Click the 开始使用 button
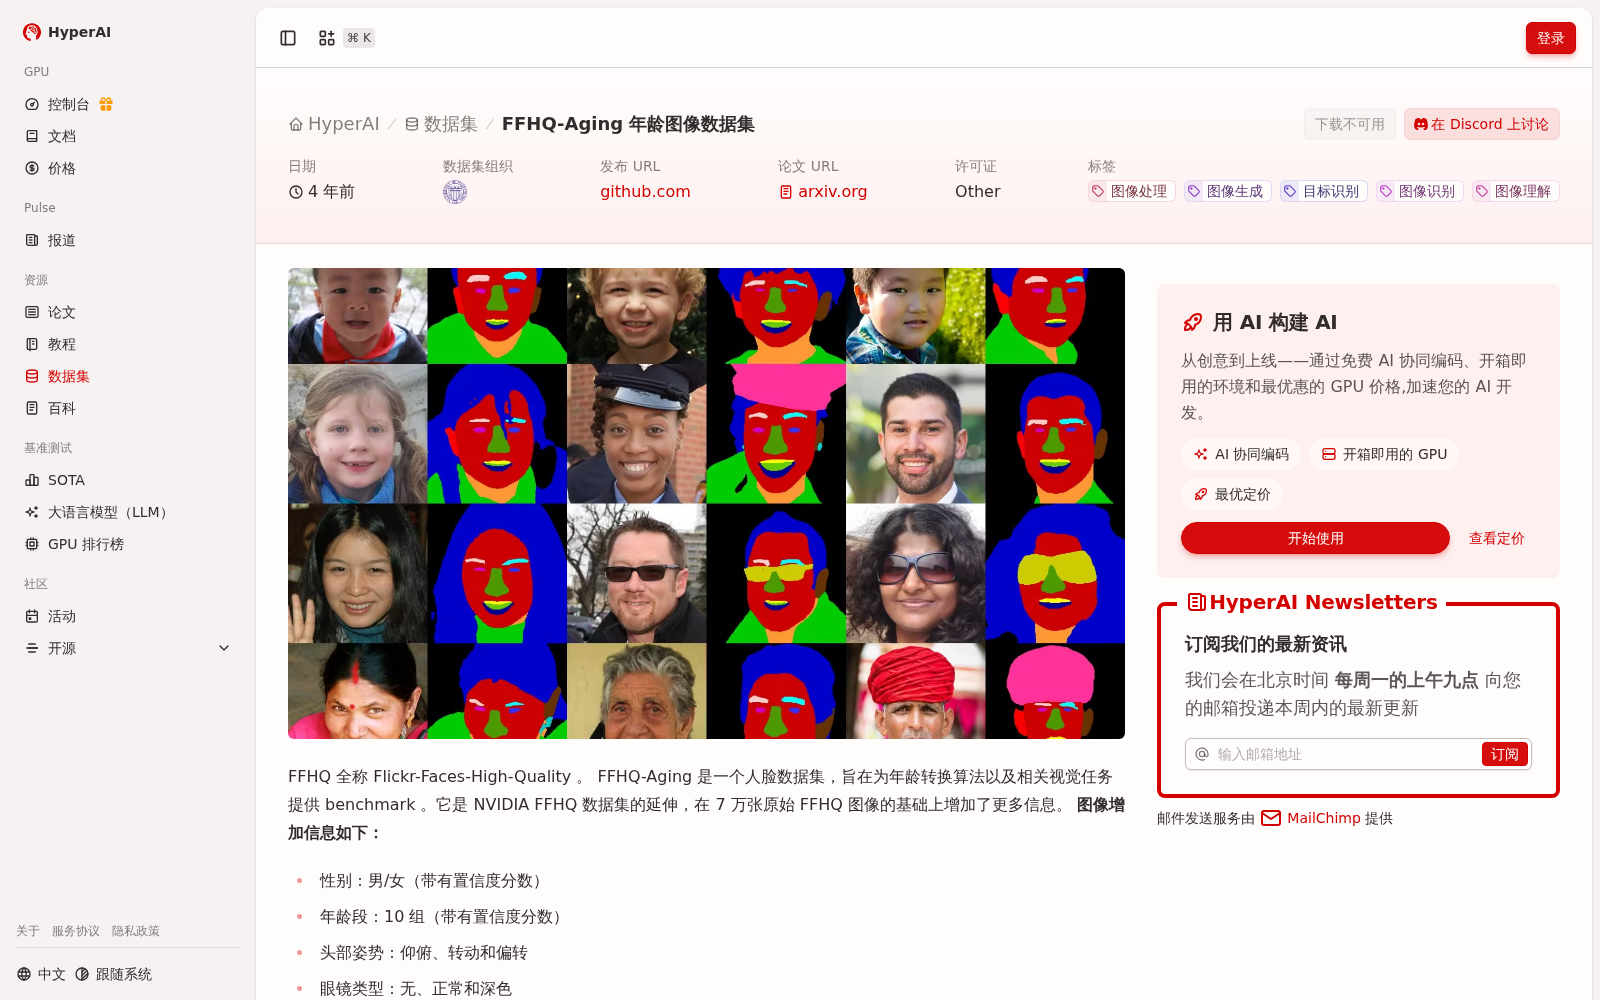The height and width of the screenshot is (1000, 1600). [1315, 538]
